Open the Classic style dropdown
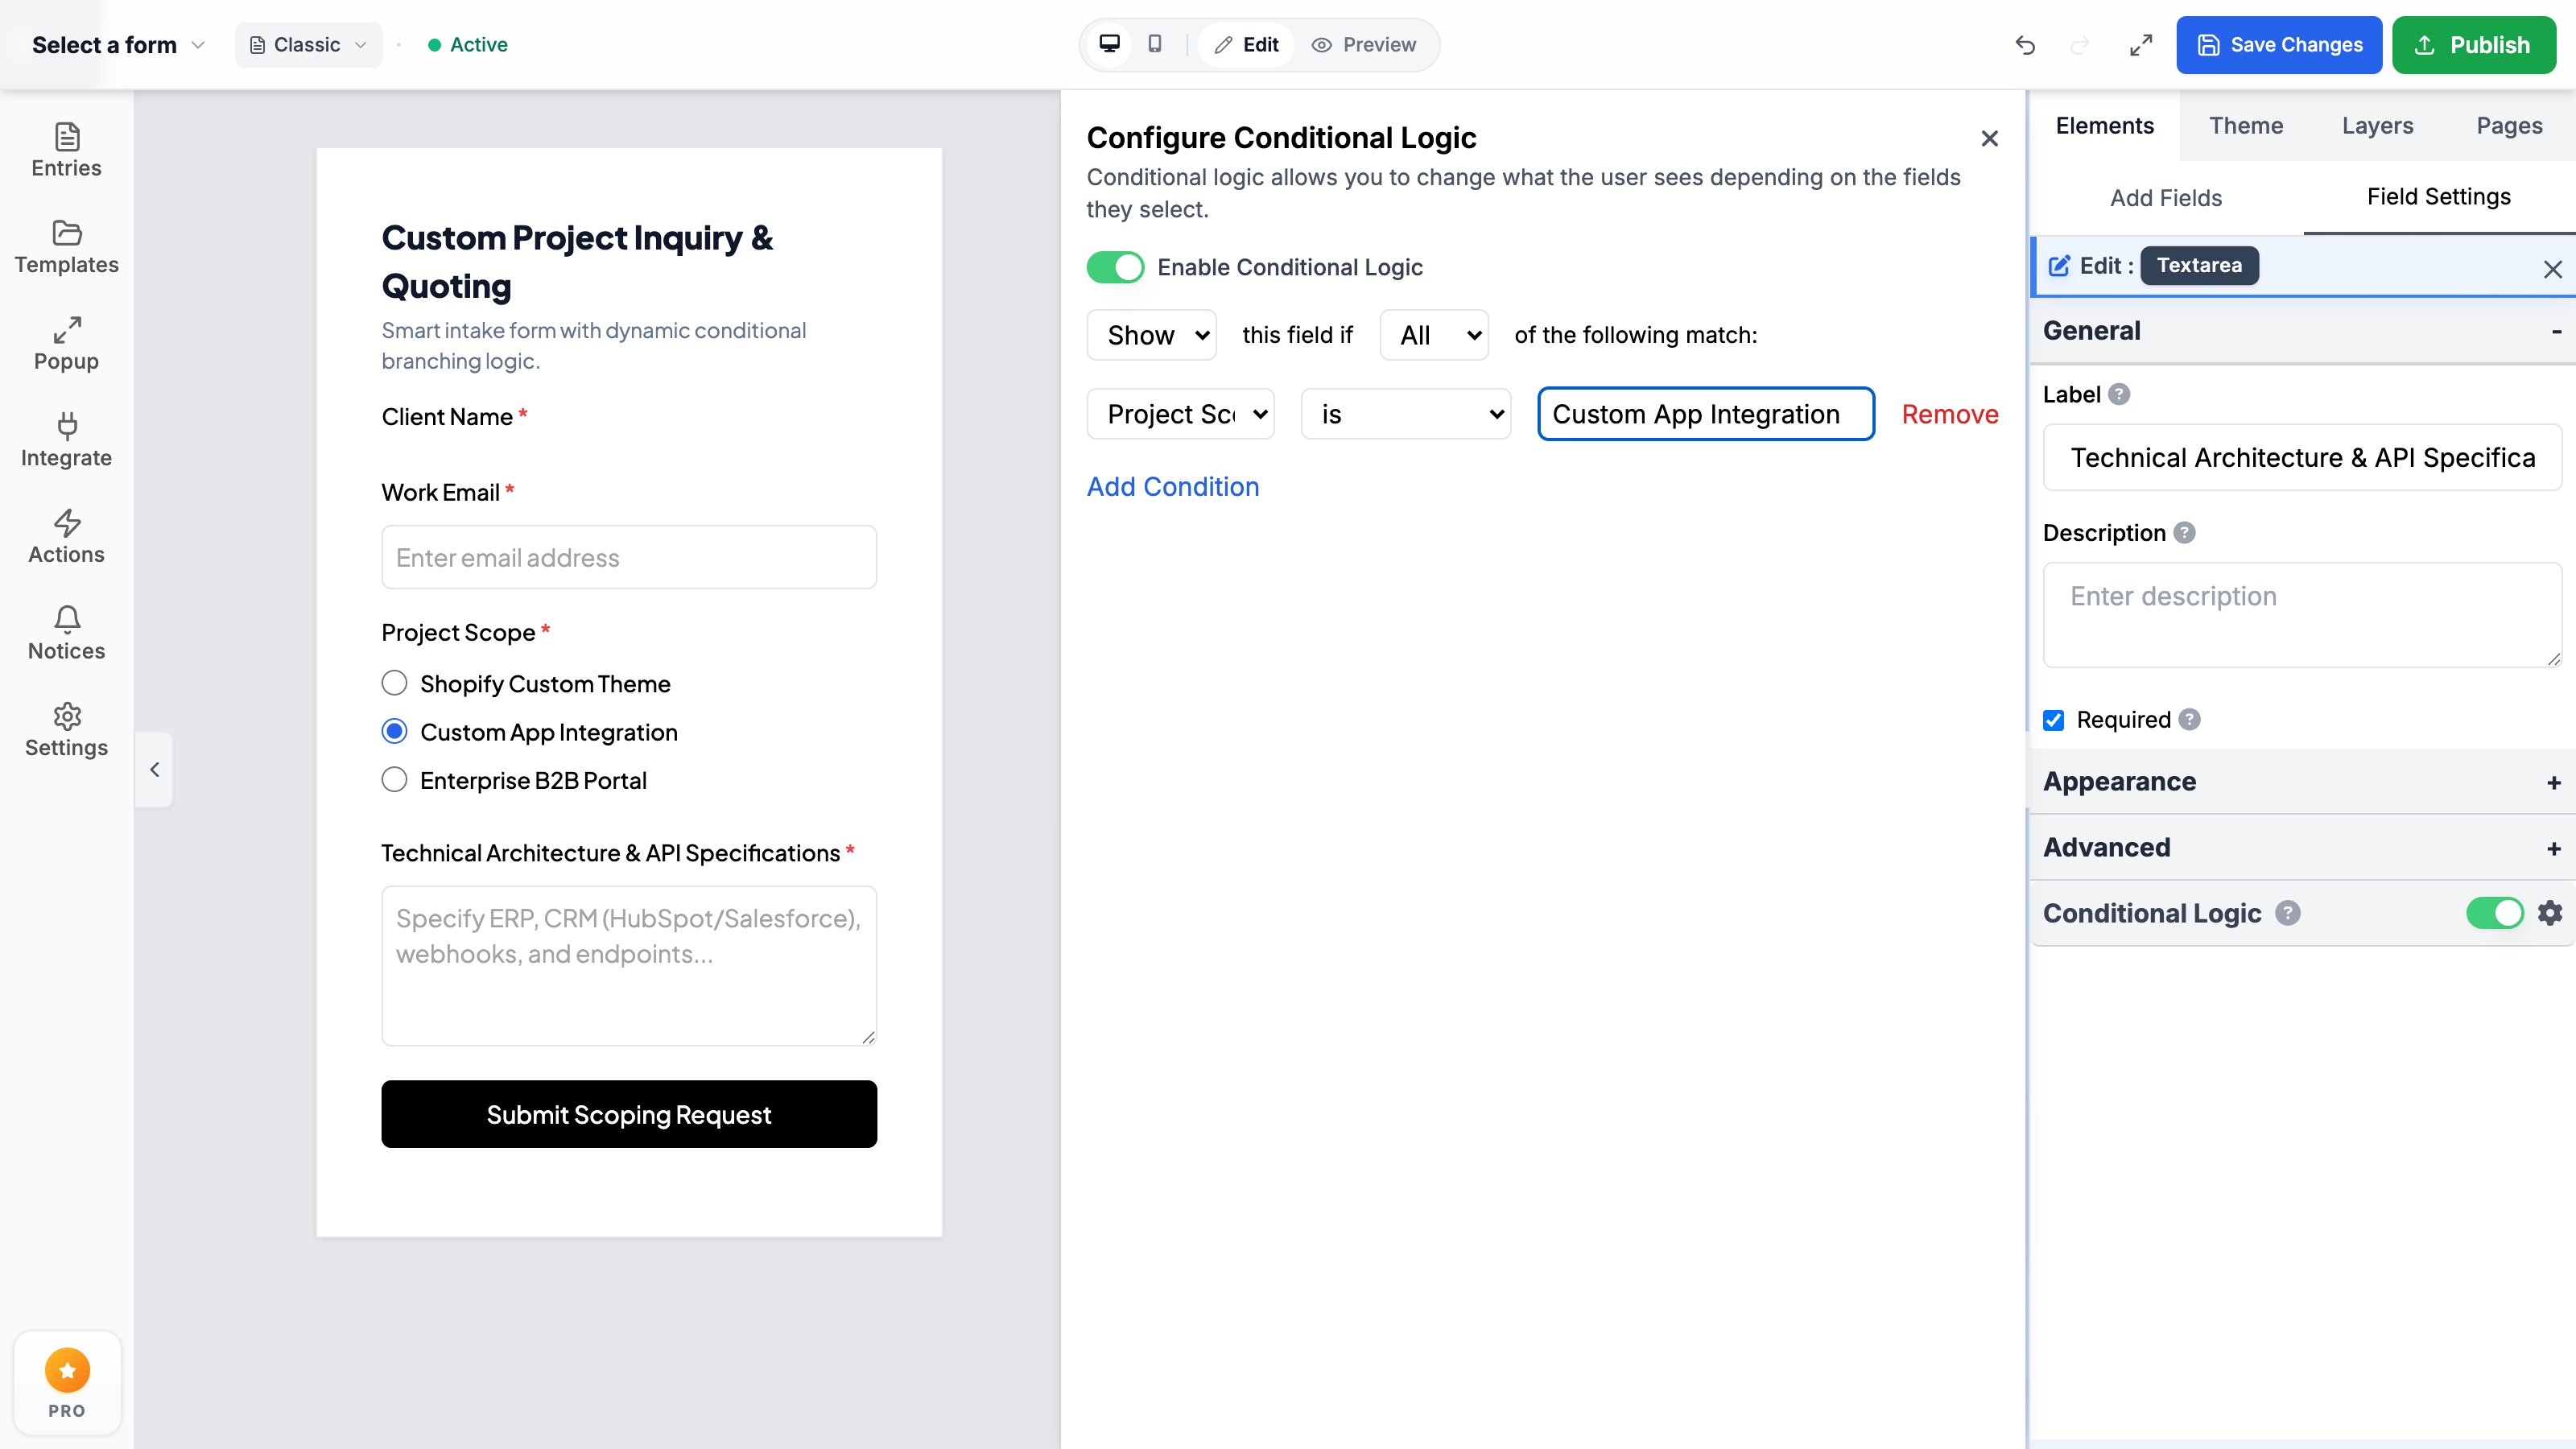Viewport: 2576px width, 1449px height. [x=308, y=45]
